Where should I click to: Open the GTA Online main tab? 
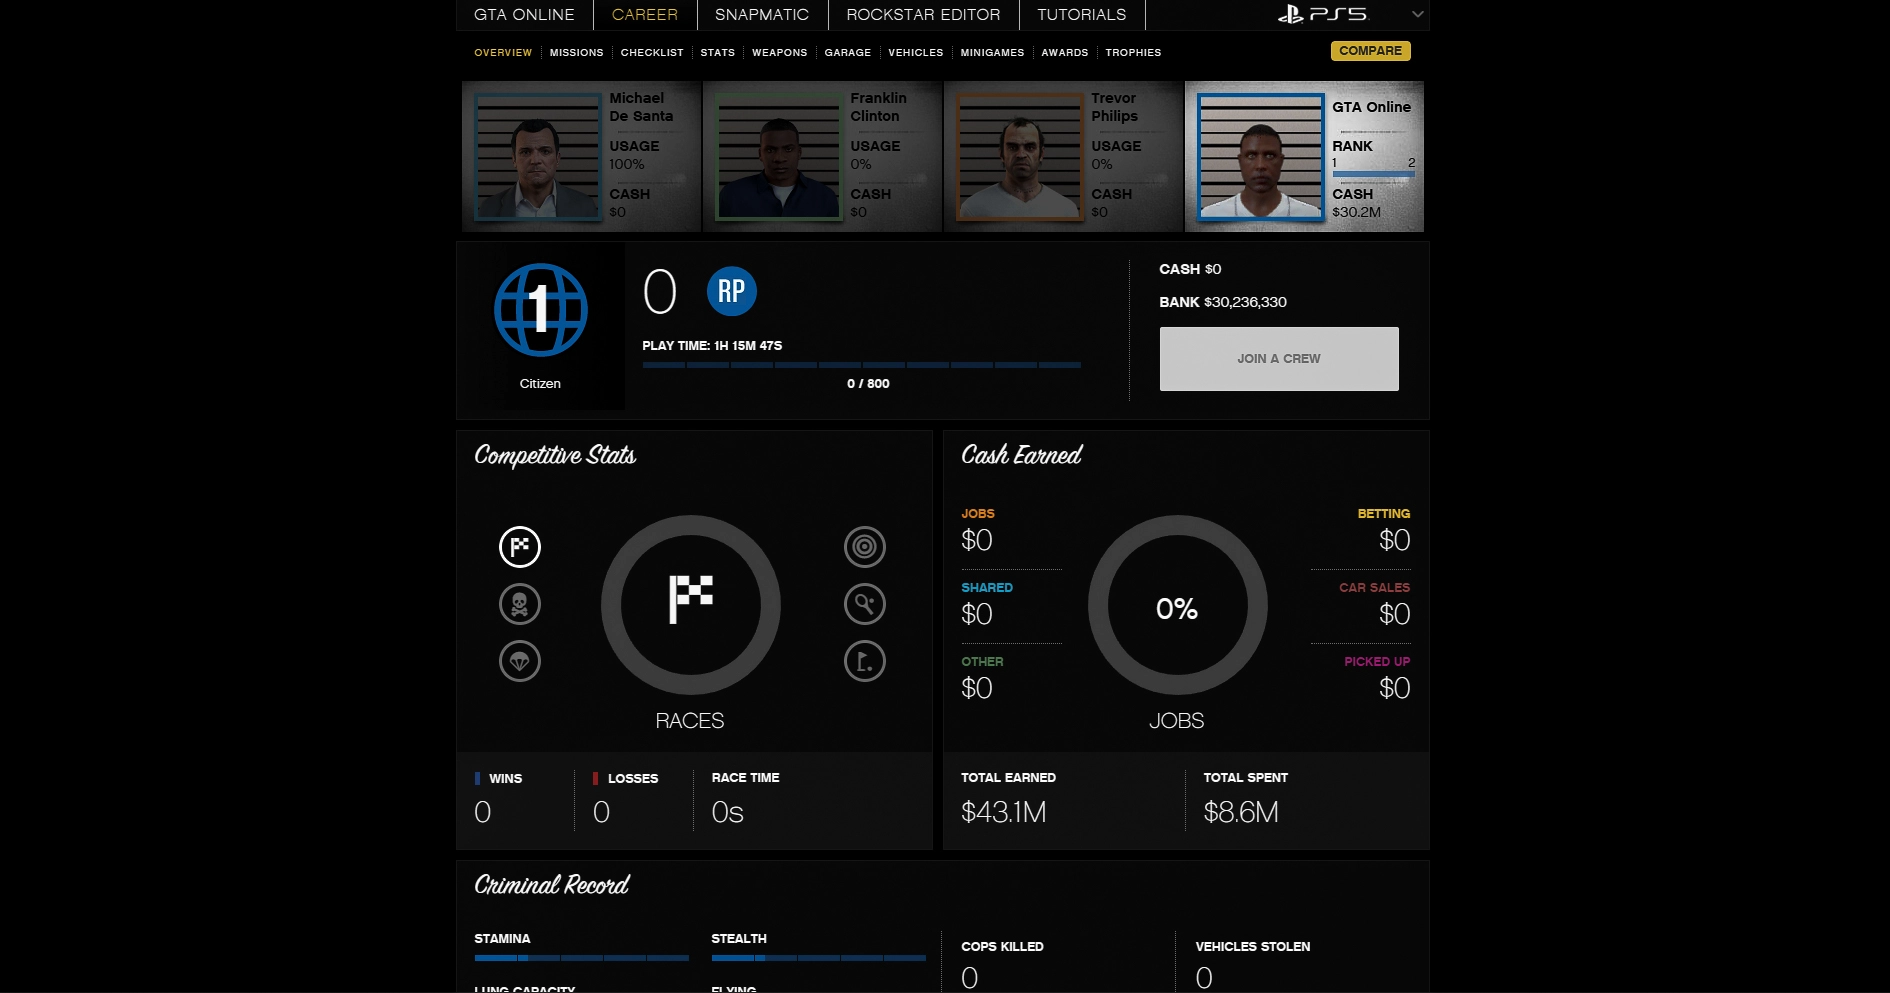[524, 15]
